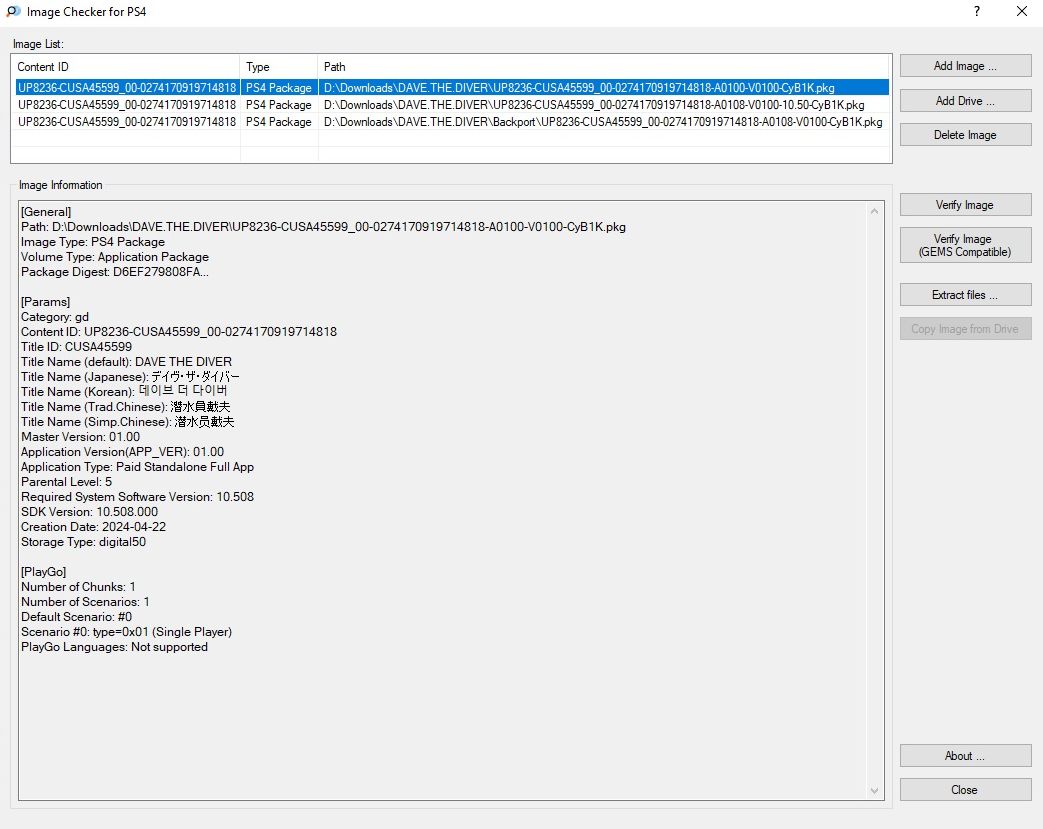Click the Number of Chunks: 1 line

pyautogui.click(x=78, y=587)
